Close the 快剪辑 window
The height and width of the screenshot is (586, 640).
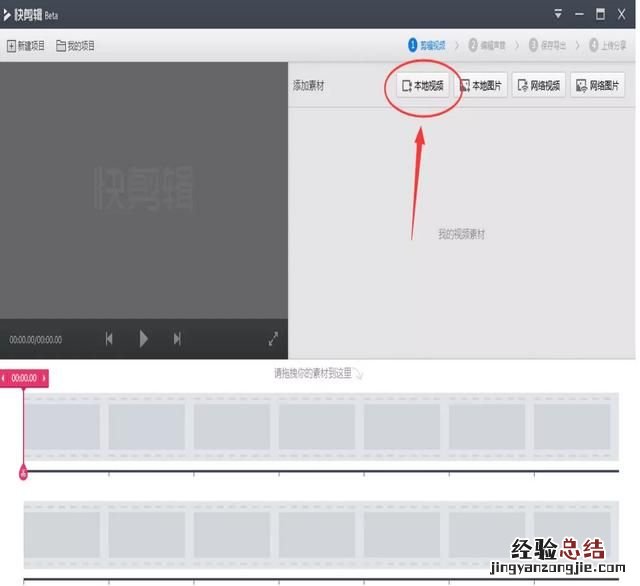click(x=622, y=14)
